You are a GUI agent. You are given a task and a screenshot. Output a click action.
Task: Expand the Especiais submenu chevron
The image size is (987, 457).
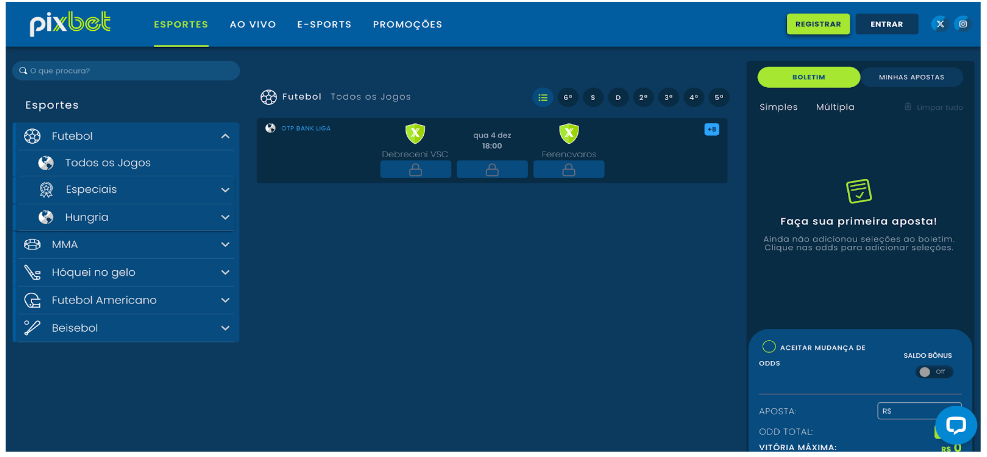point(225,189)
